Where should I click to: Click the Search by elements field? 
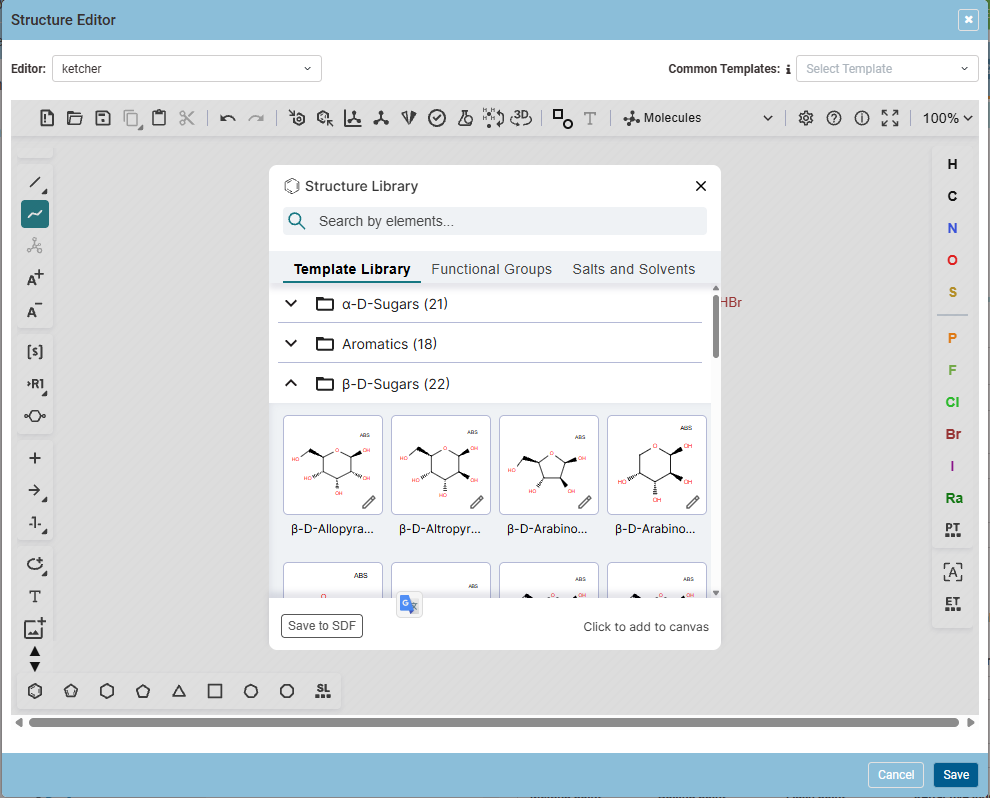tap(494, 221)
